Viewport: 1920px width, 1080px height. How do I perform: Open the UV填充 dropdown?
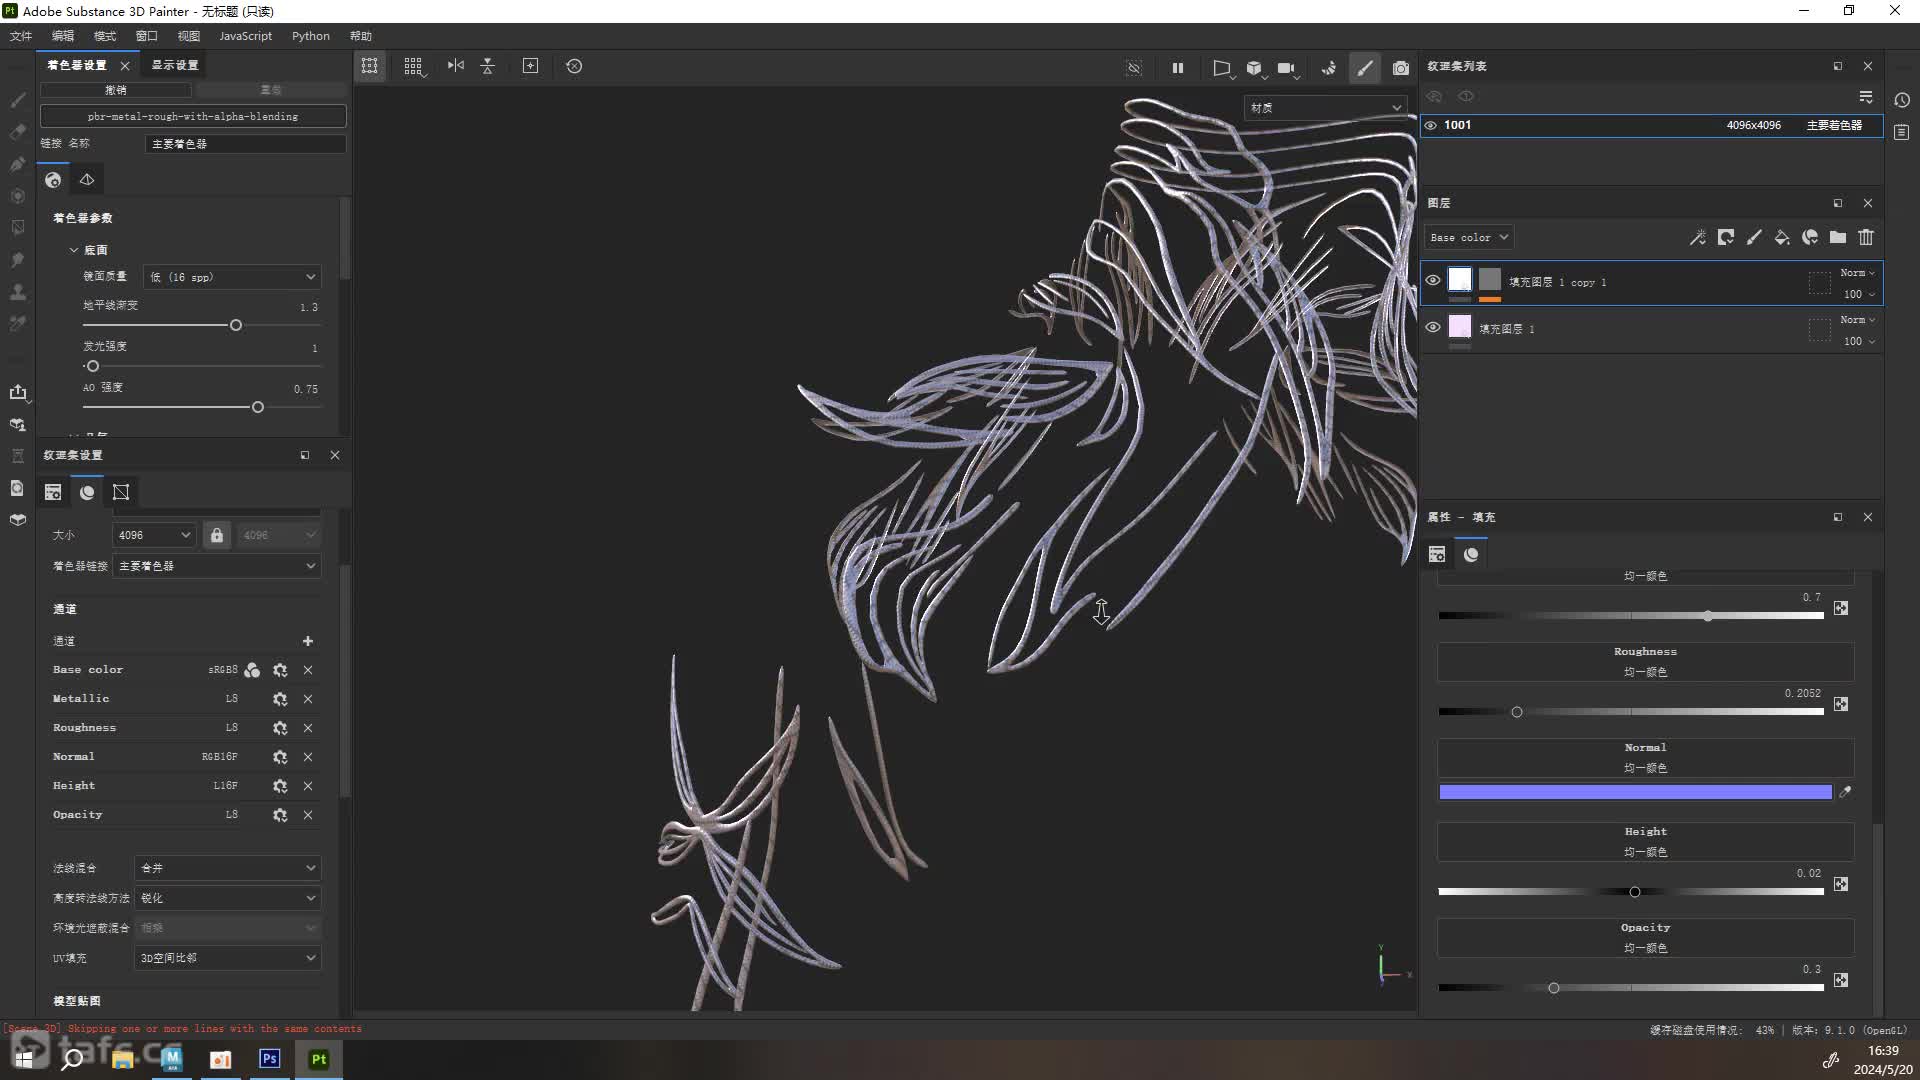(228, 958)
